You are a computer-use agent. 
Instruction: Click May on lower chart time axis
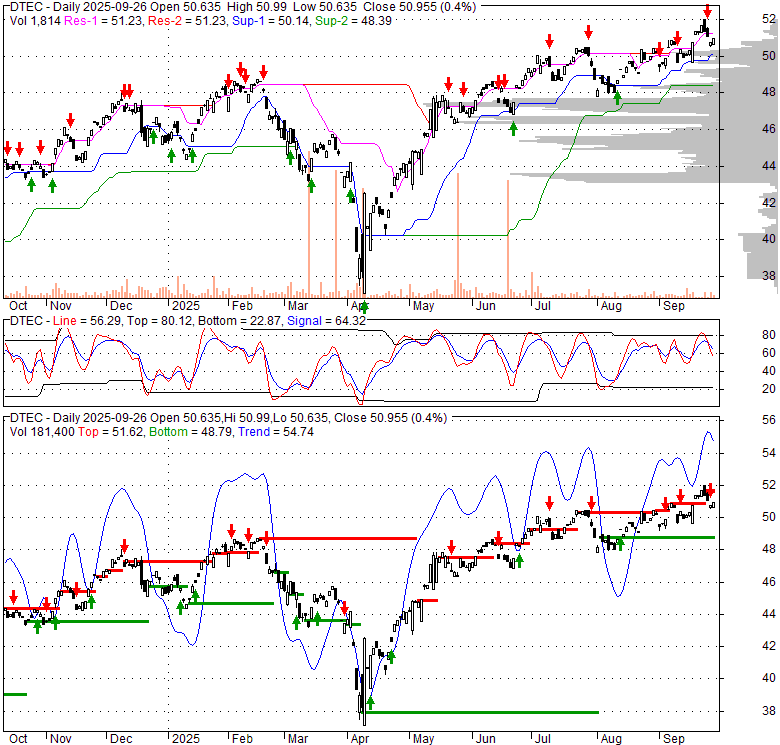tap(423, 739)
